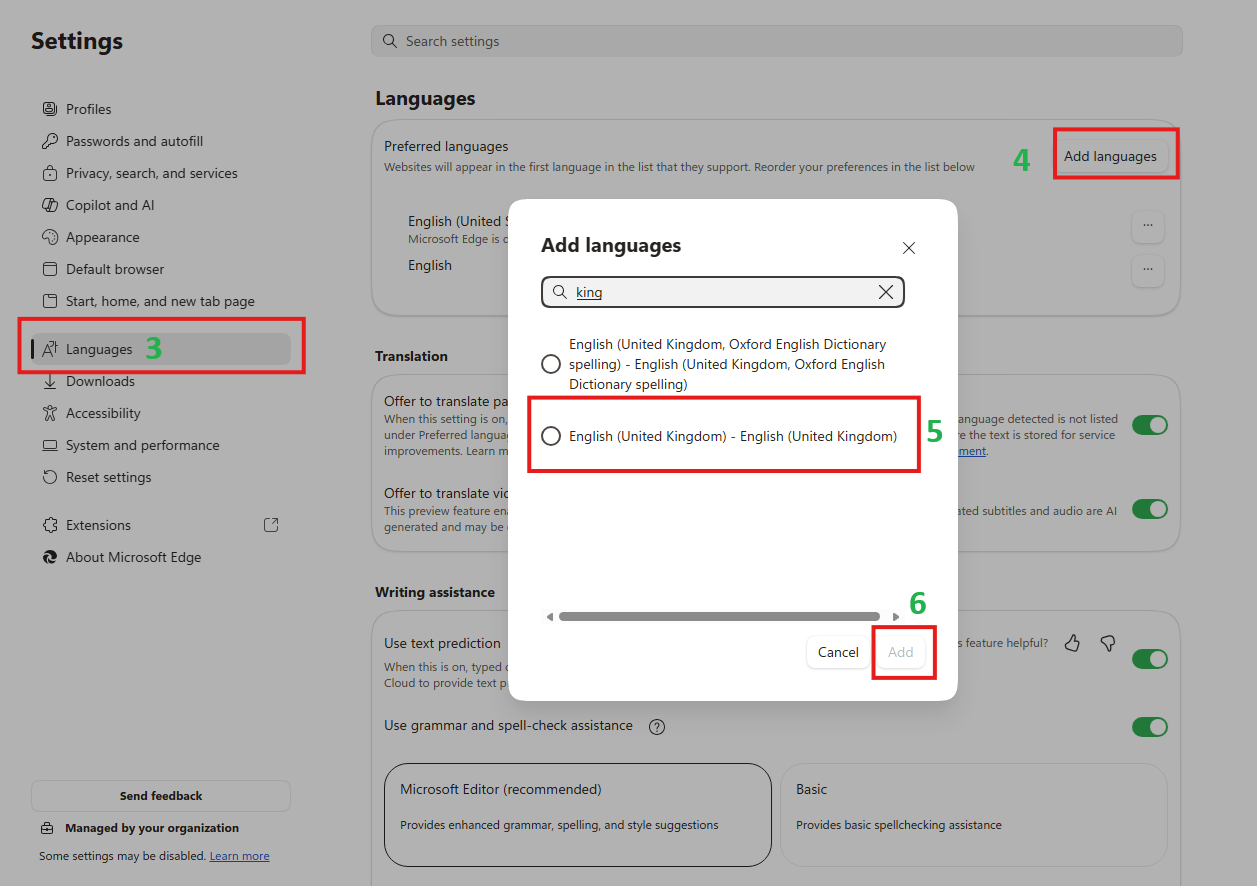Give thumbs down for text prediction
The width and height of the screenshot is (1257, 886).
[1107, 643]
